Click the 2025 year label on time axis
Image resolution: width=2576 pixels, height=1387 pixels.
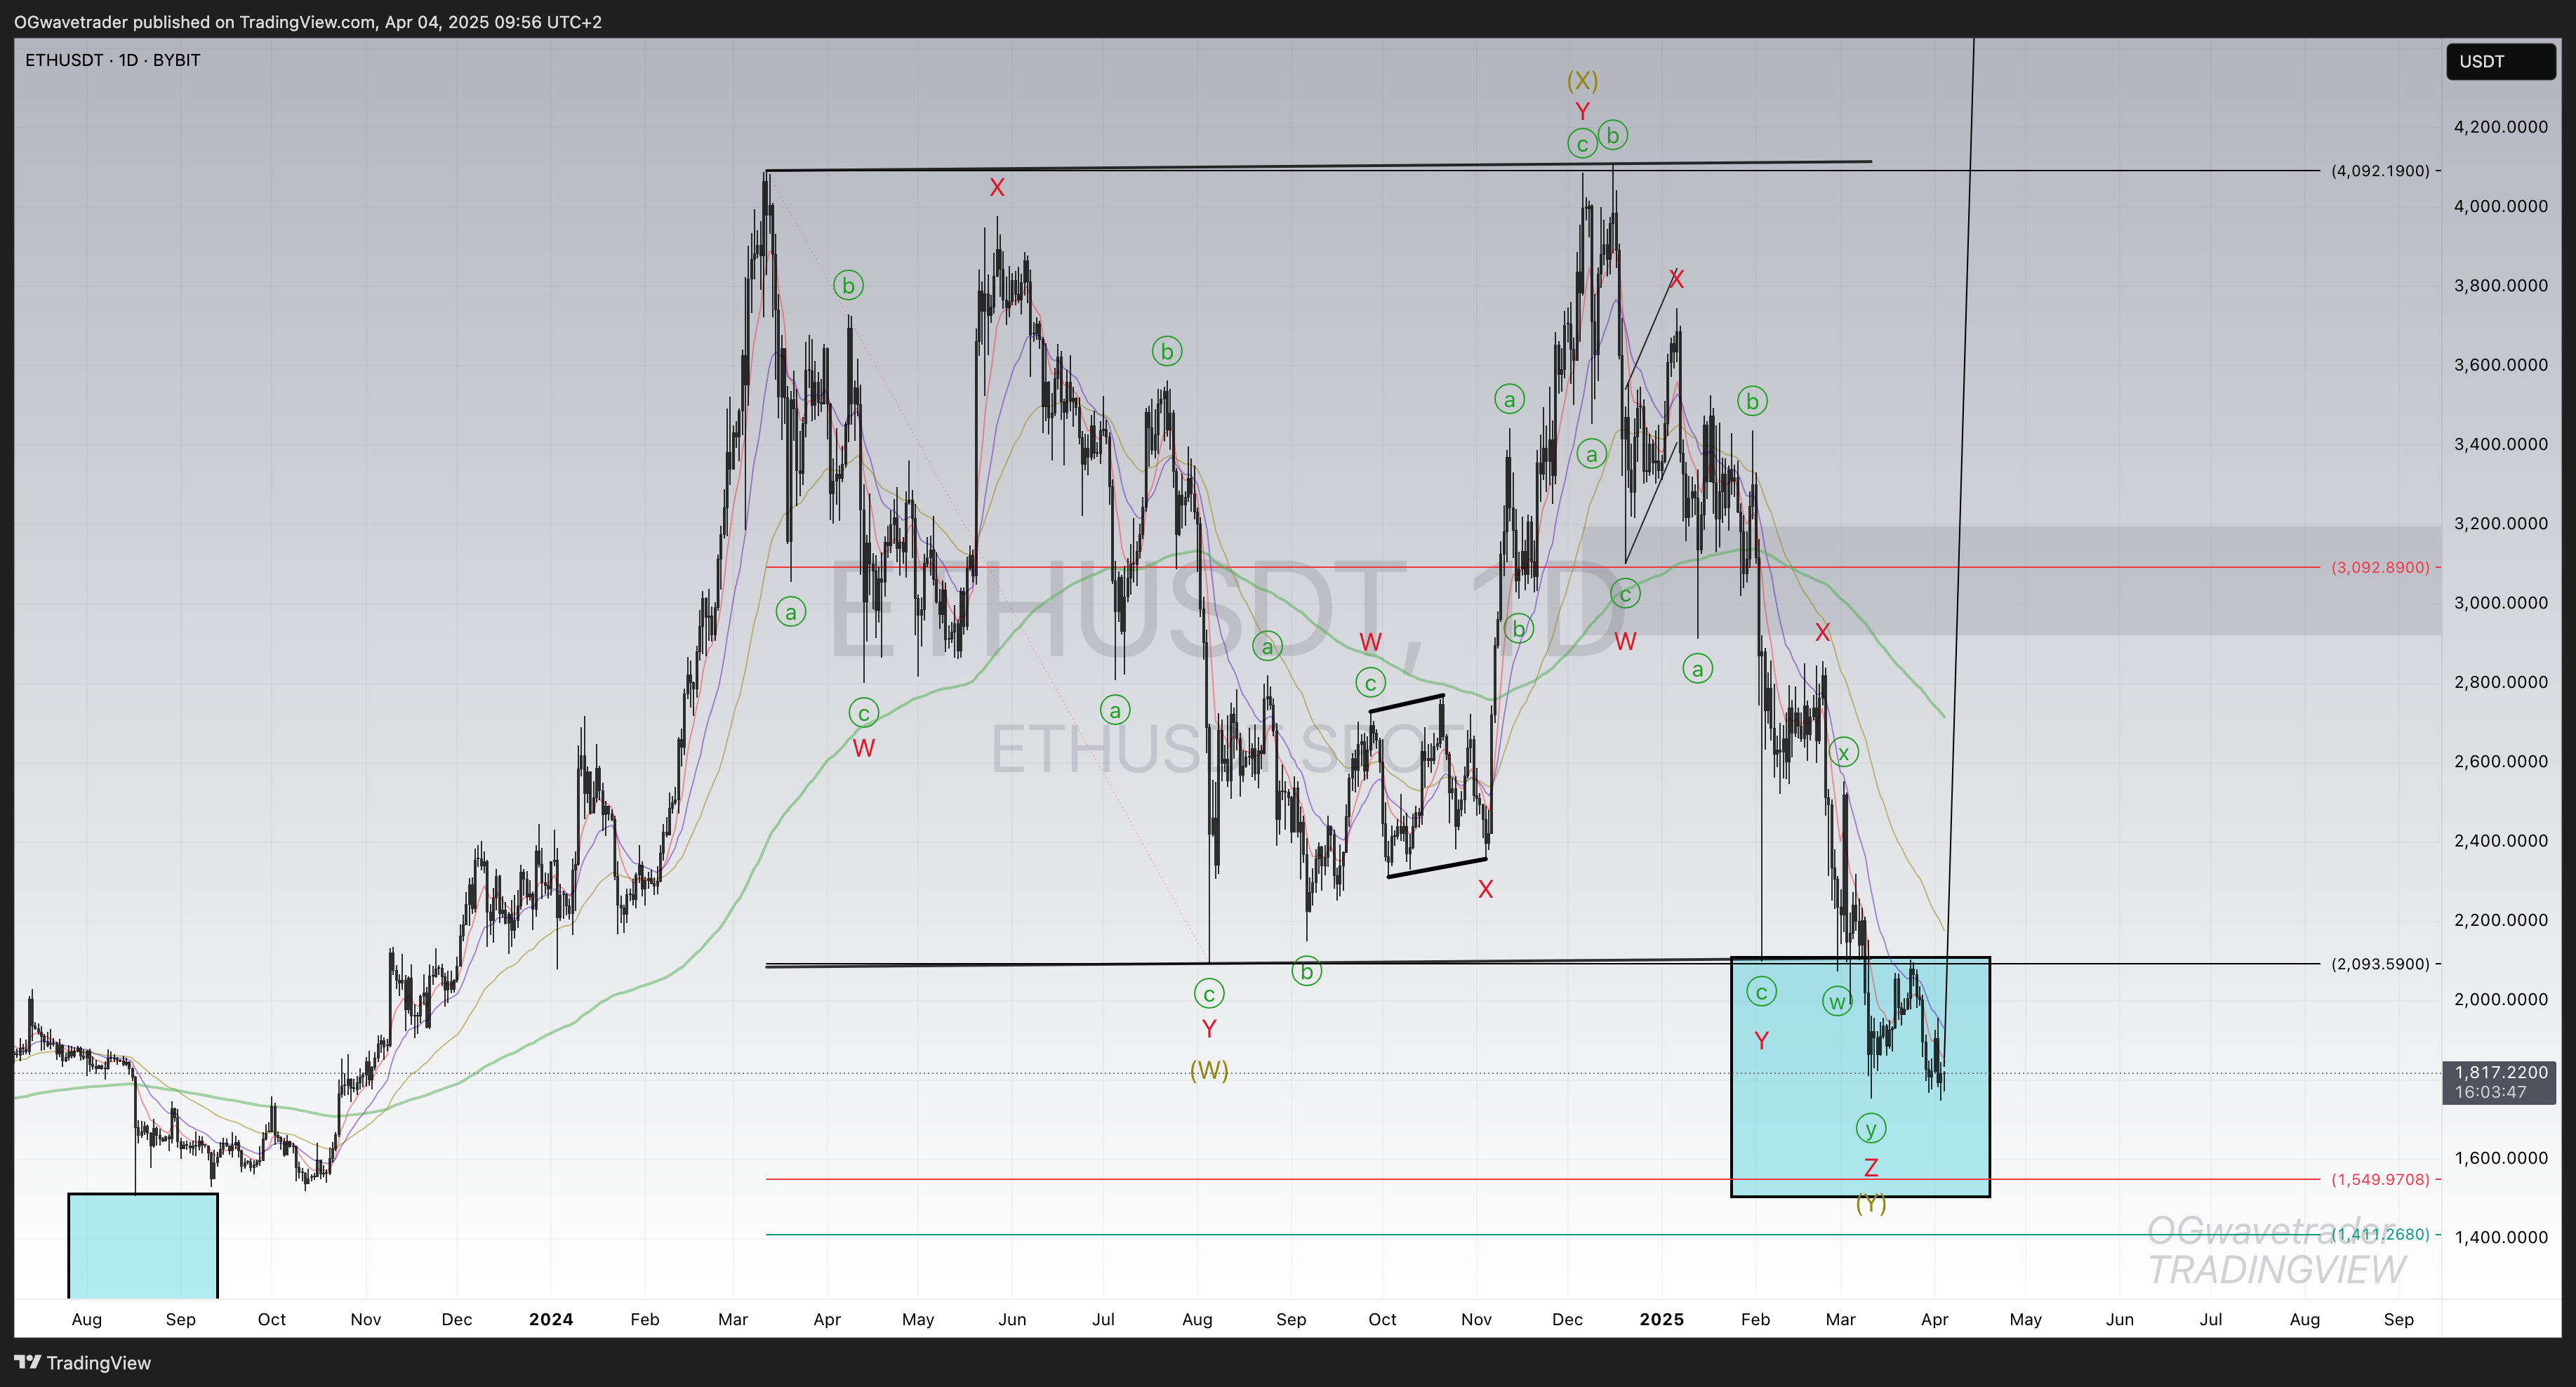[x=1662, y=1319]
